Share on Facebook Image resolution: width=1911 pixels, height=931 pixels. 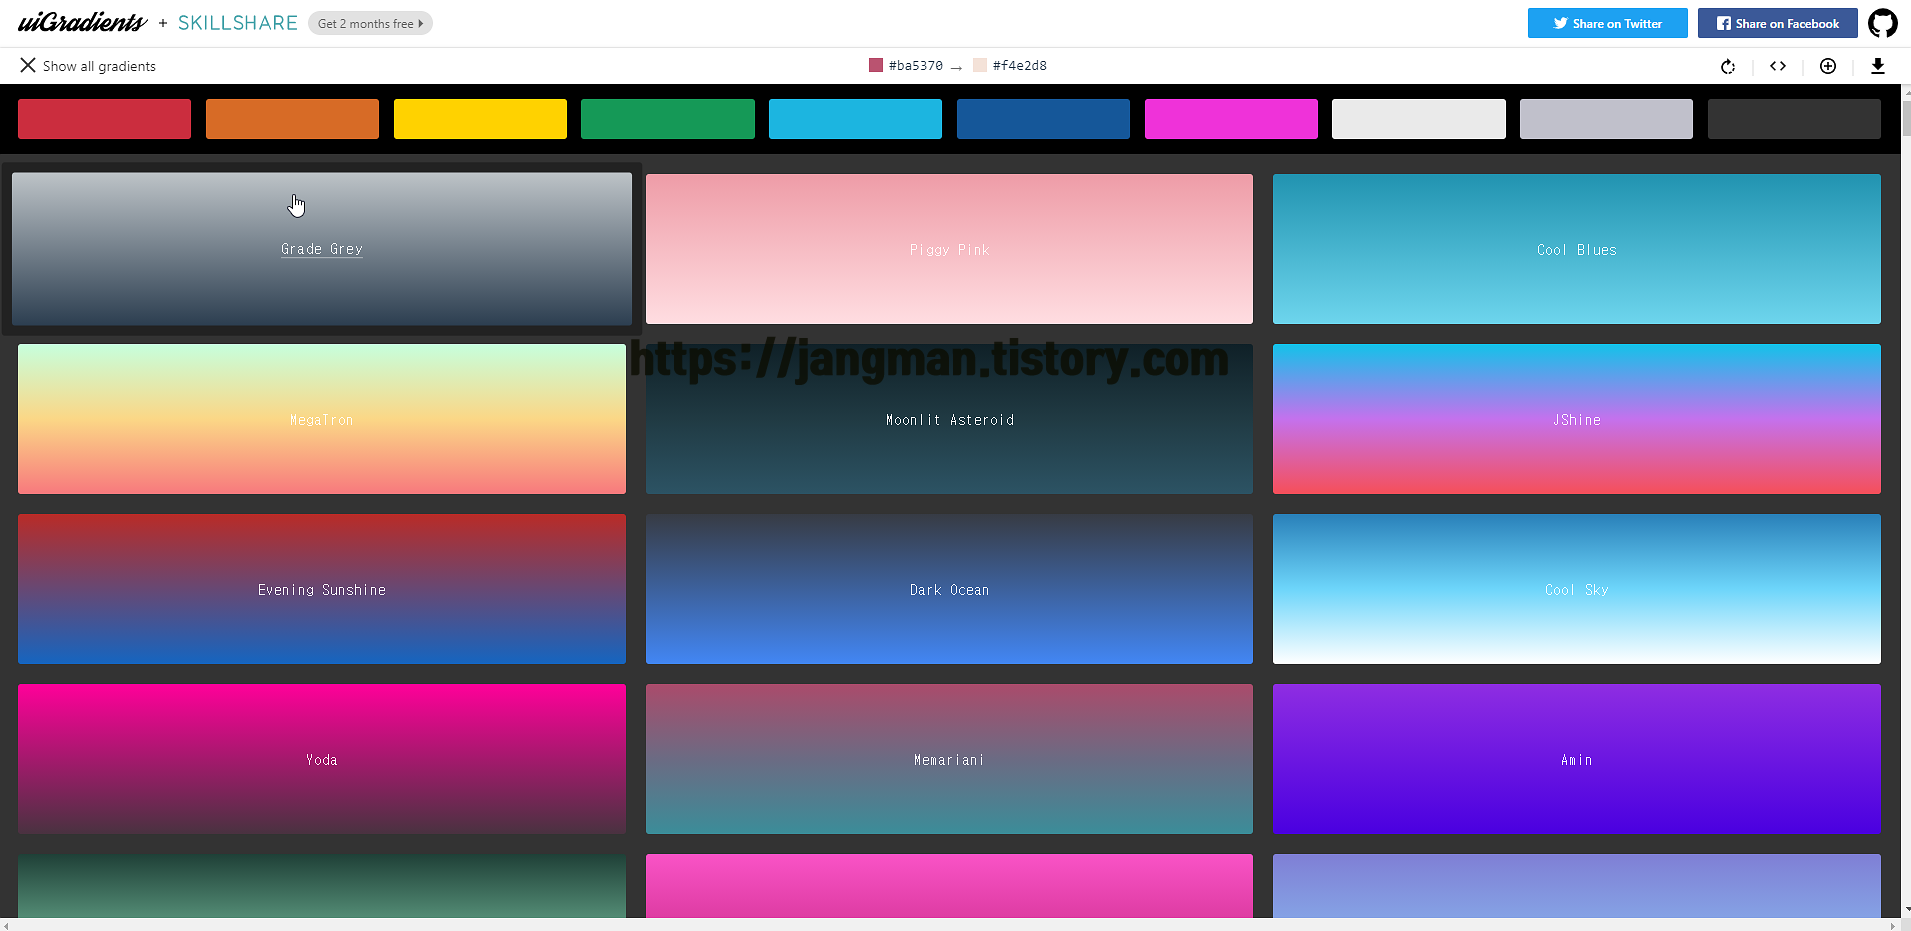(x=1778, y=23)
